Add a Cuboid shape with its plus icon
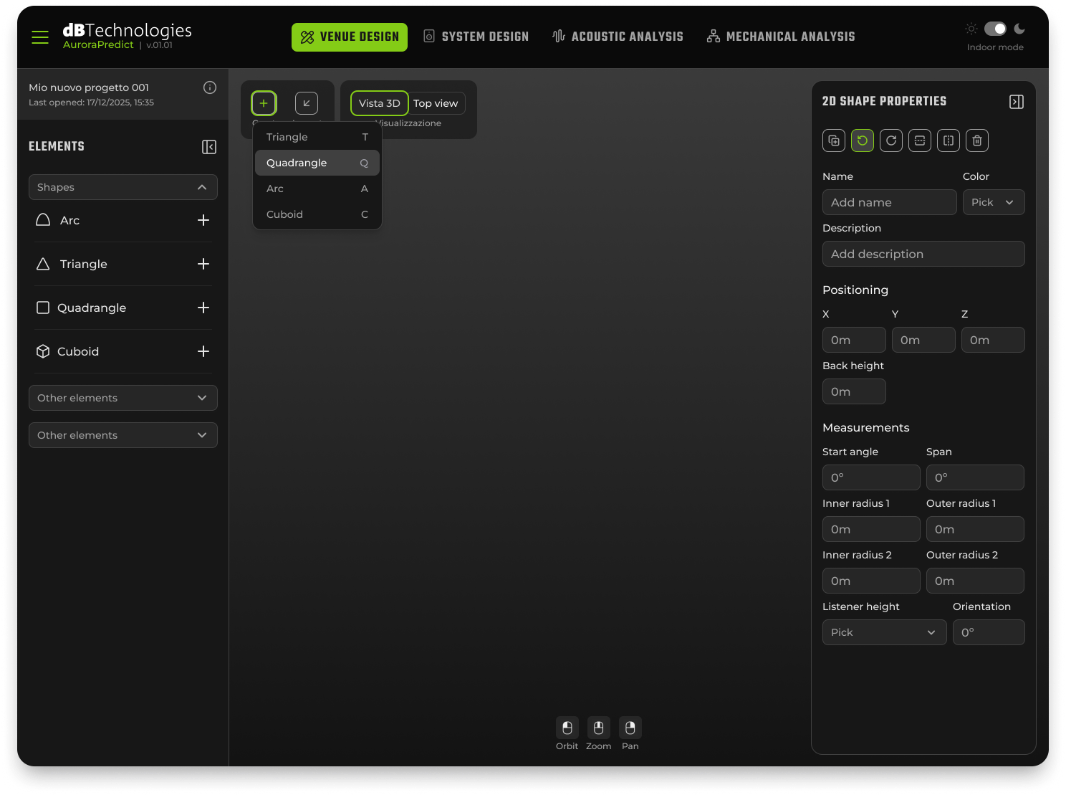 (203, 351)
